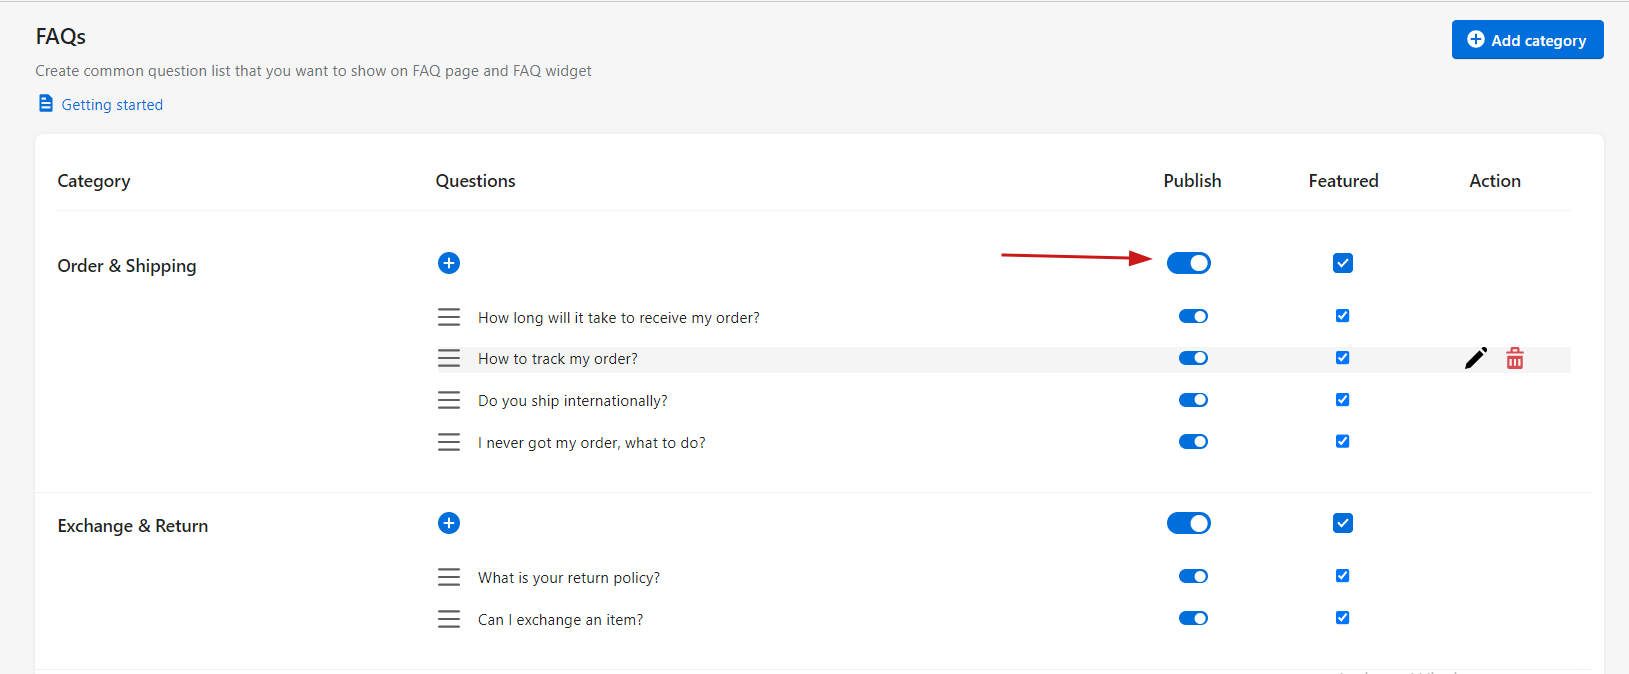Uncheck Featured for 'How to track my order?'
1629x674 pixels.
(x=1343, y=358)
